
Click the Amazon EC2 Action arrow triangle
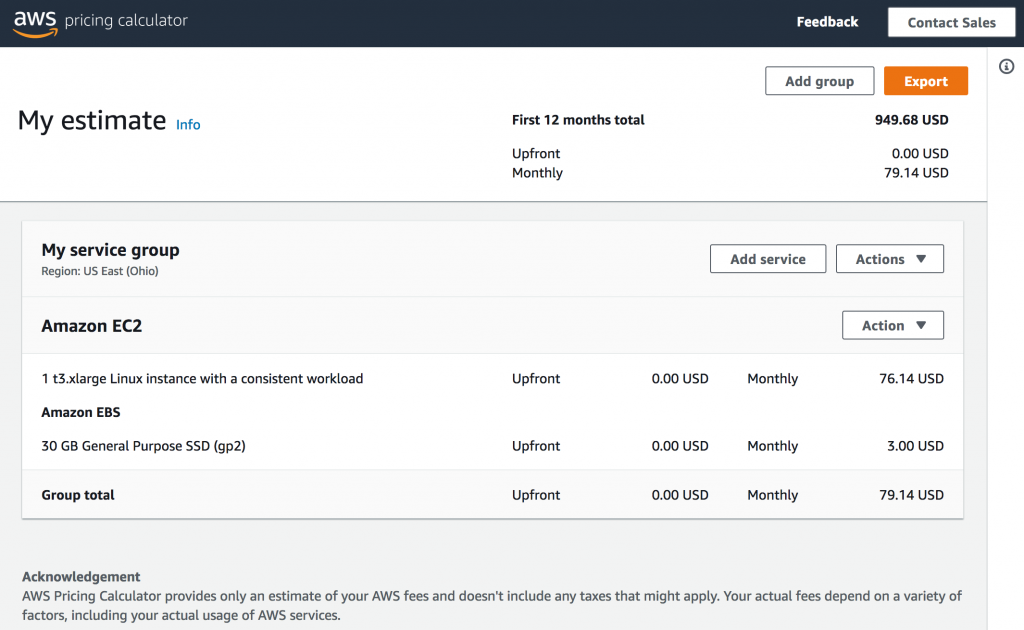pyautogui.click(x=921, y=325)
